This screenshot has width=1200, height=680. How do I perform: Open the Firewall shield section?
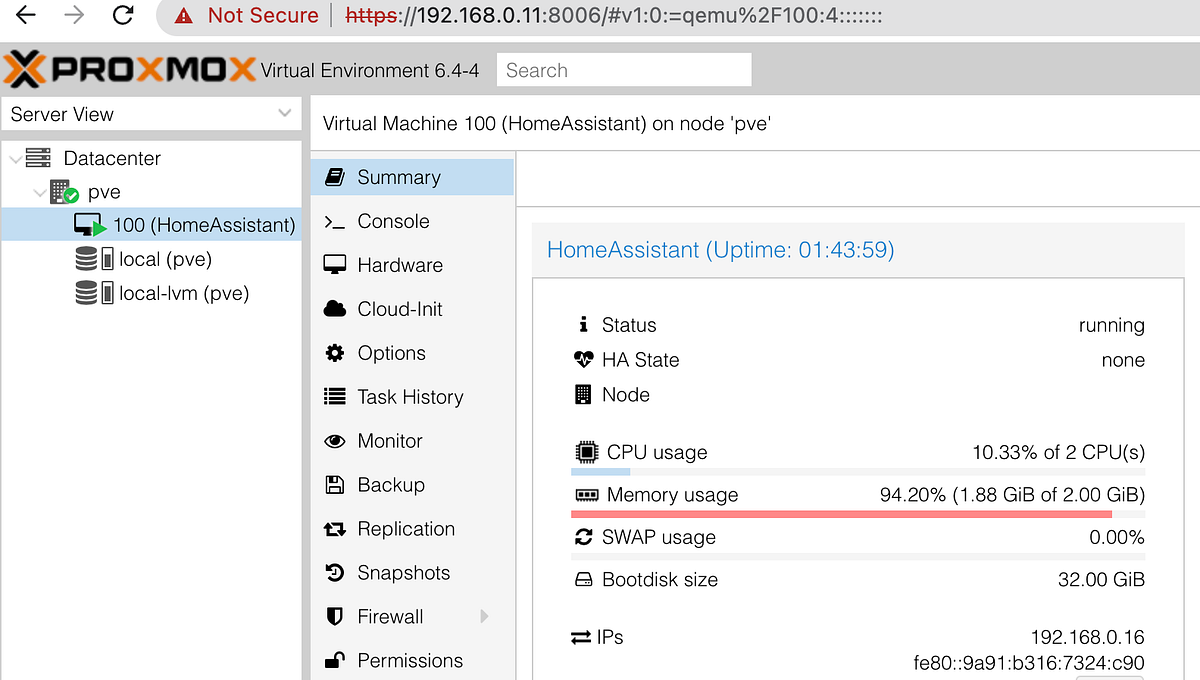(388, 617)
